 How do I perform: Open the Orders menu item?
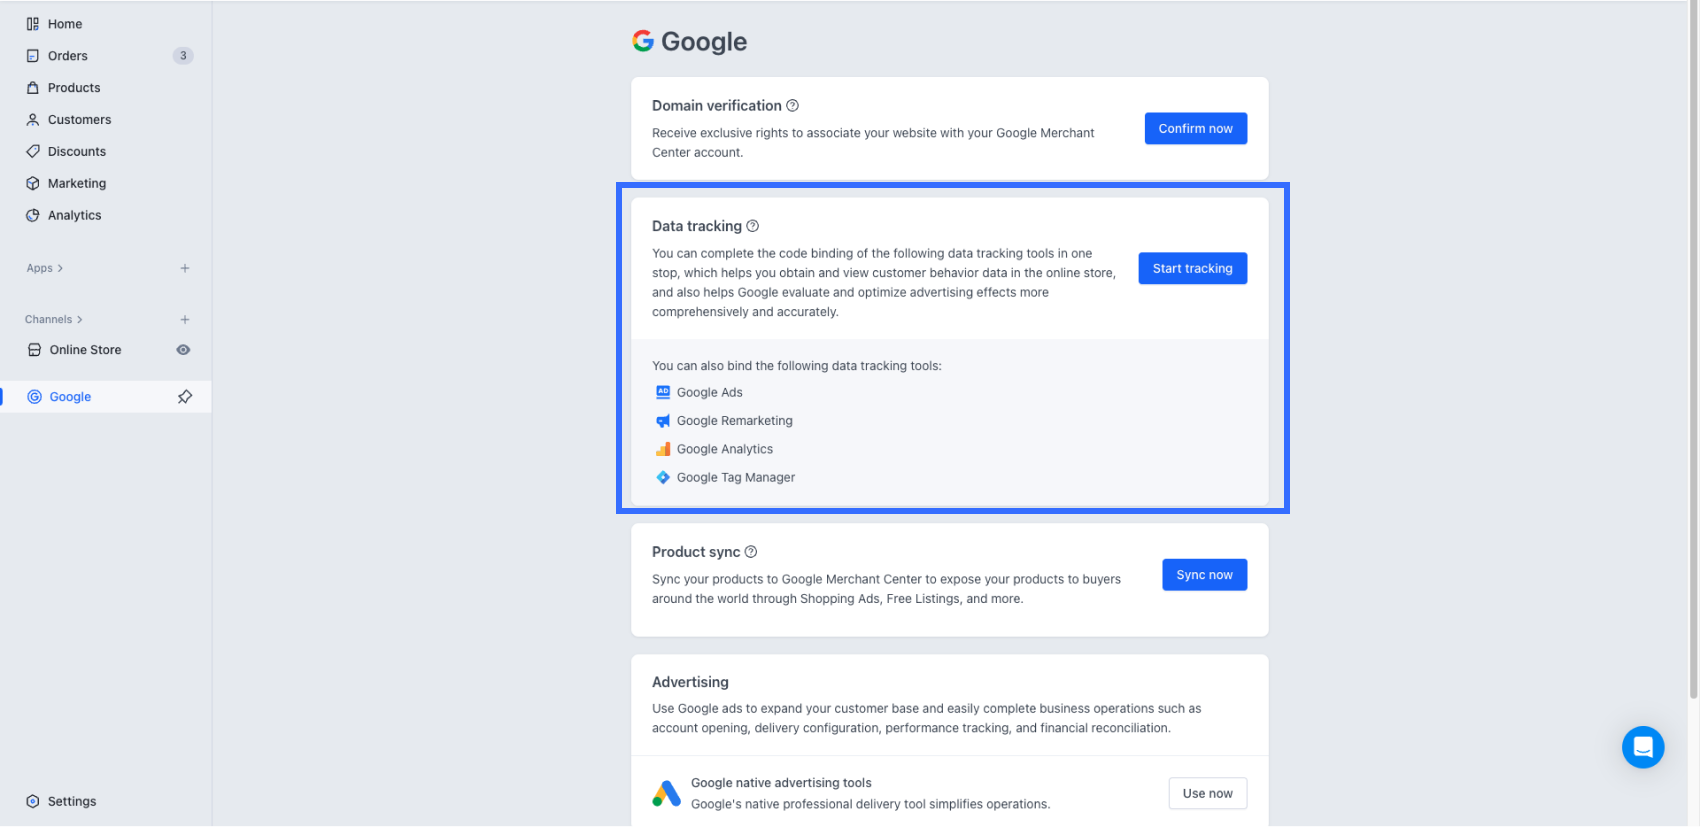(x=68, y=56)
